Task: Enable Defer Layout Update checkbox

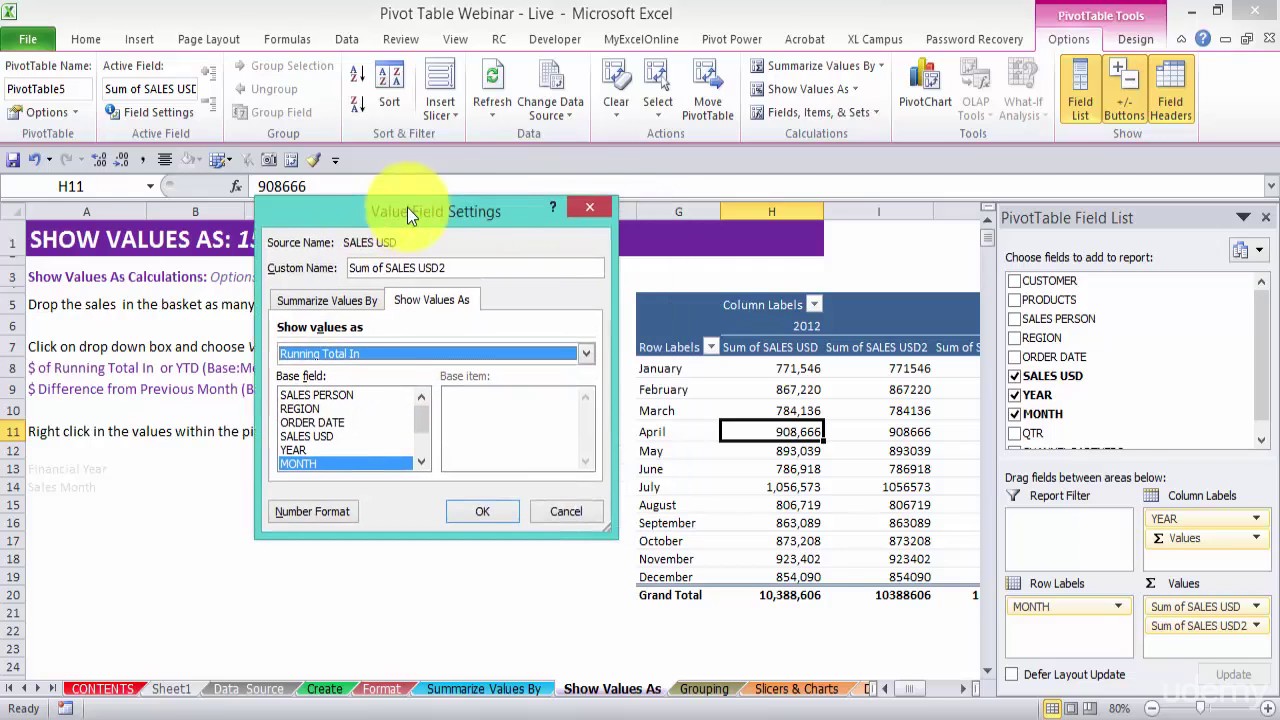Action: coord(1012,674)
